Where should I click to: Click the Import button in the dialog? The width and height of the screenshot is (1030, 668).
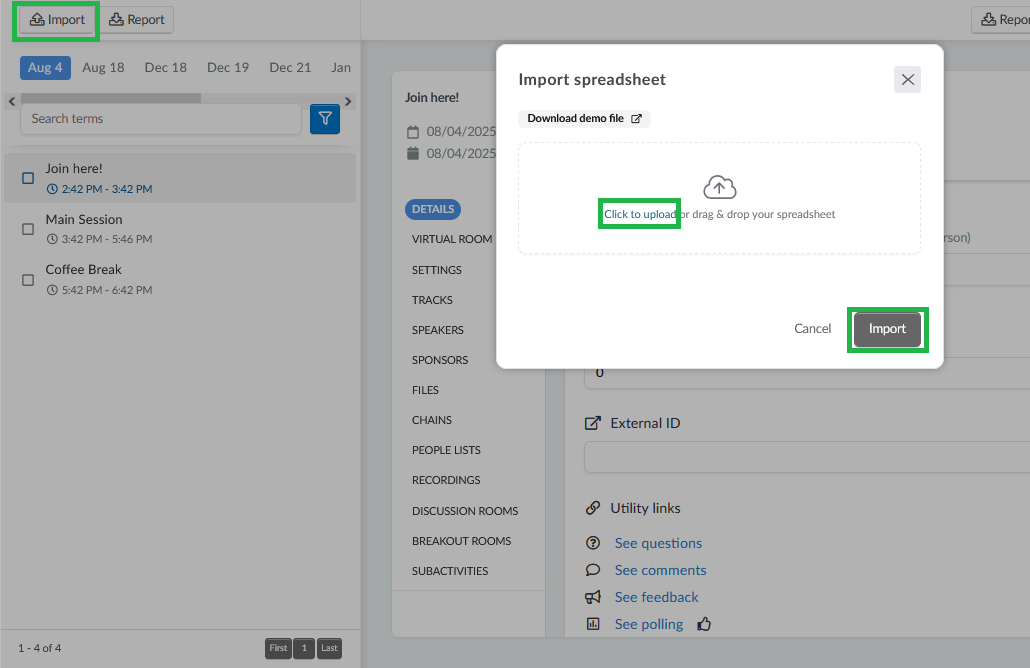887,329
